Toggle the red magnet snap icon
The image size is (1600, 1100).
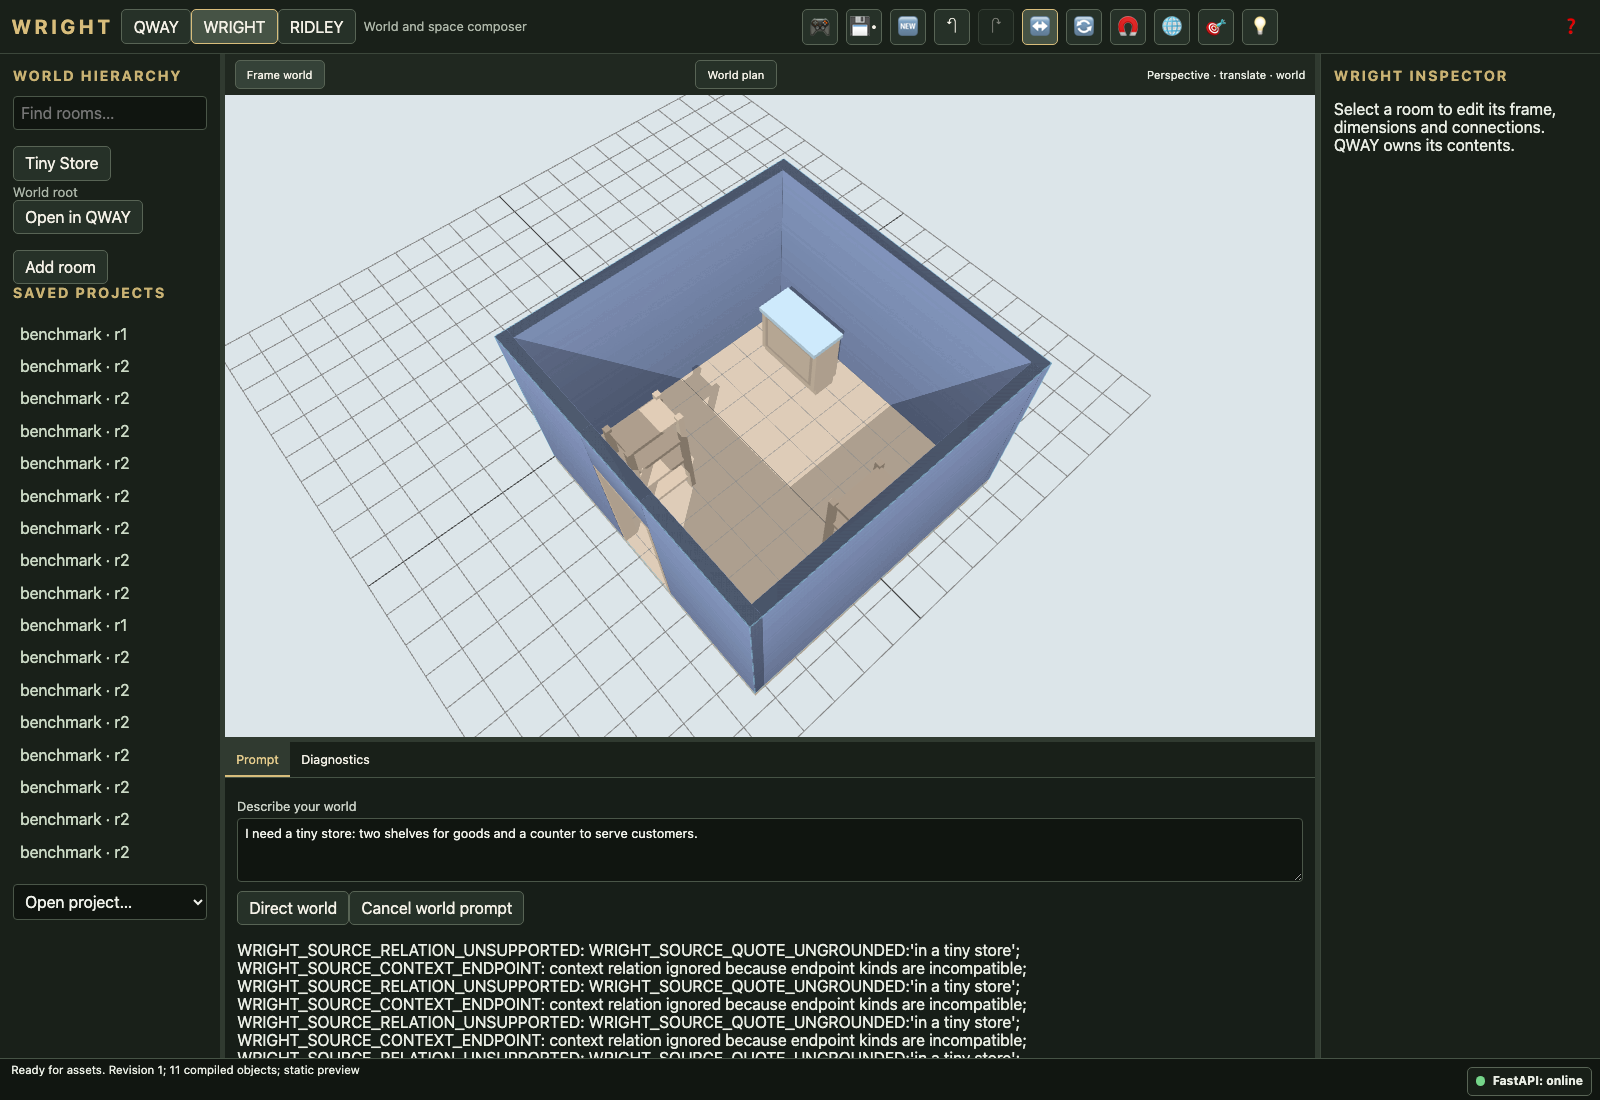1128,27
